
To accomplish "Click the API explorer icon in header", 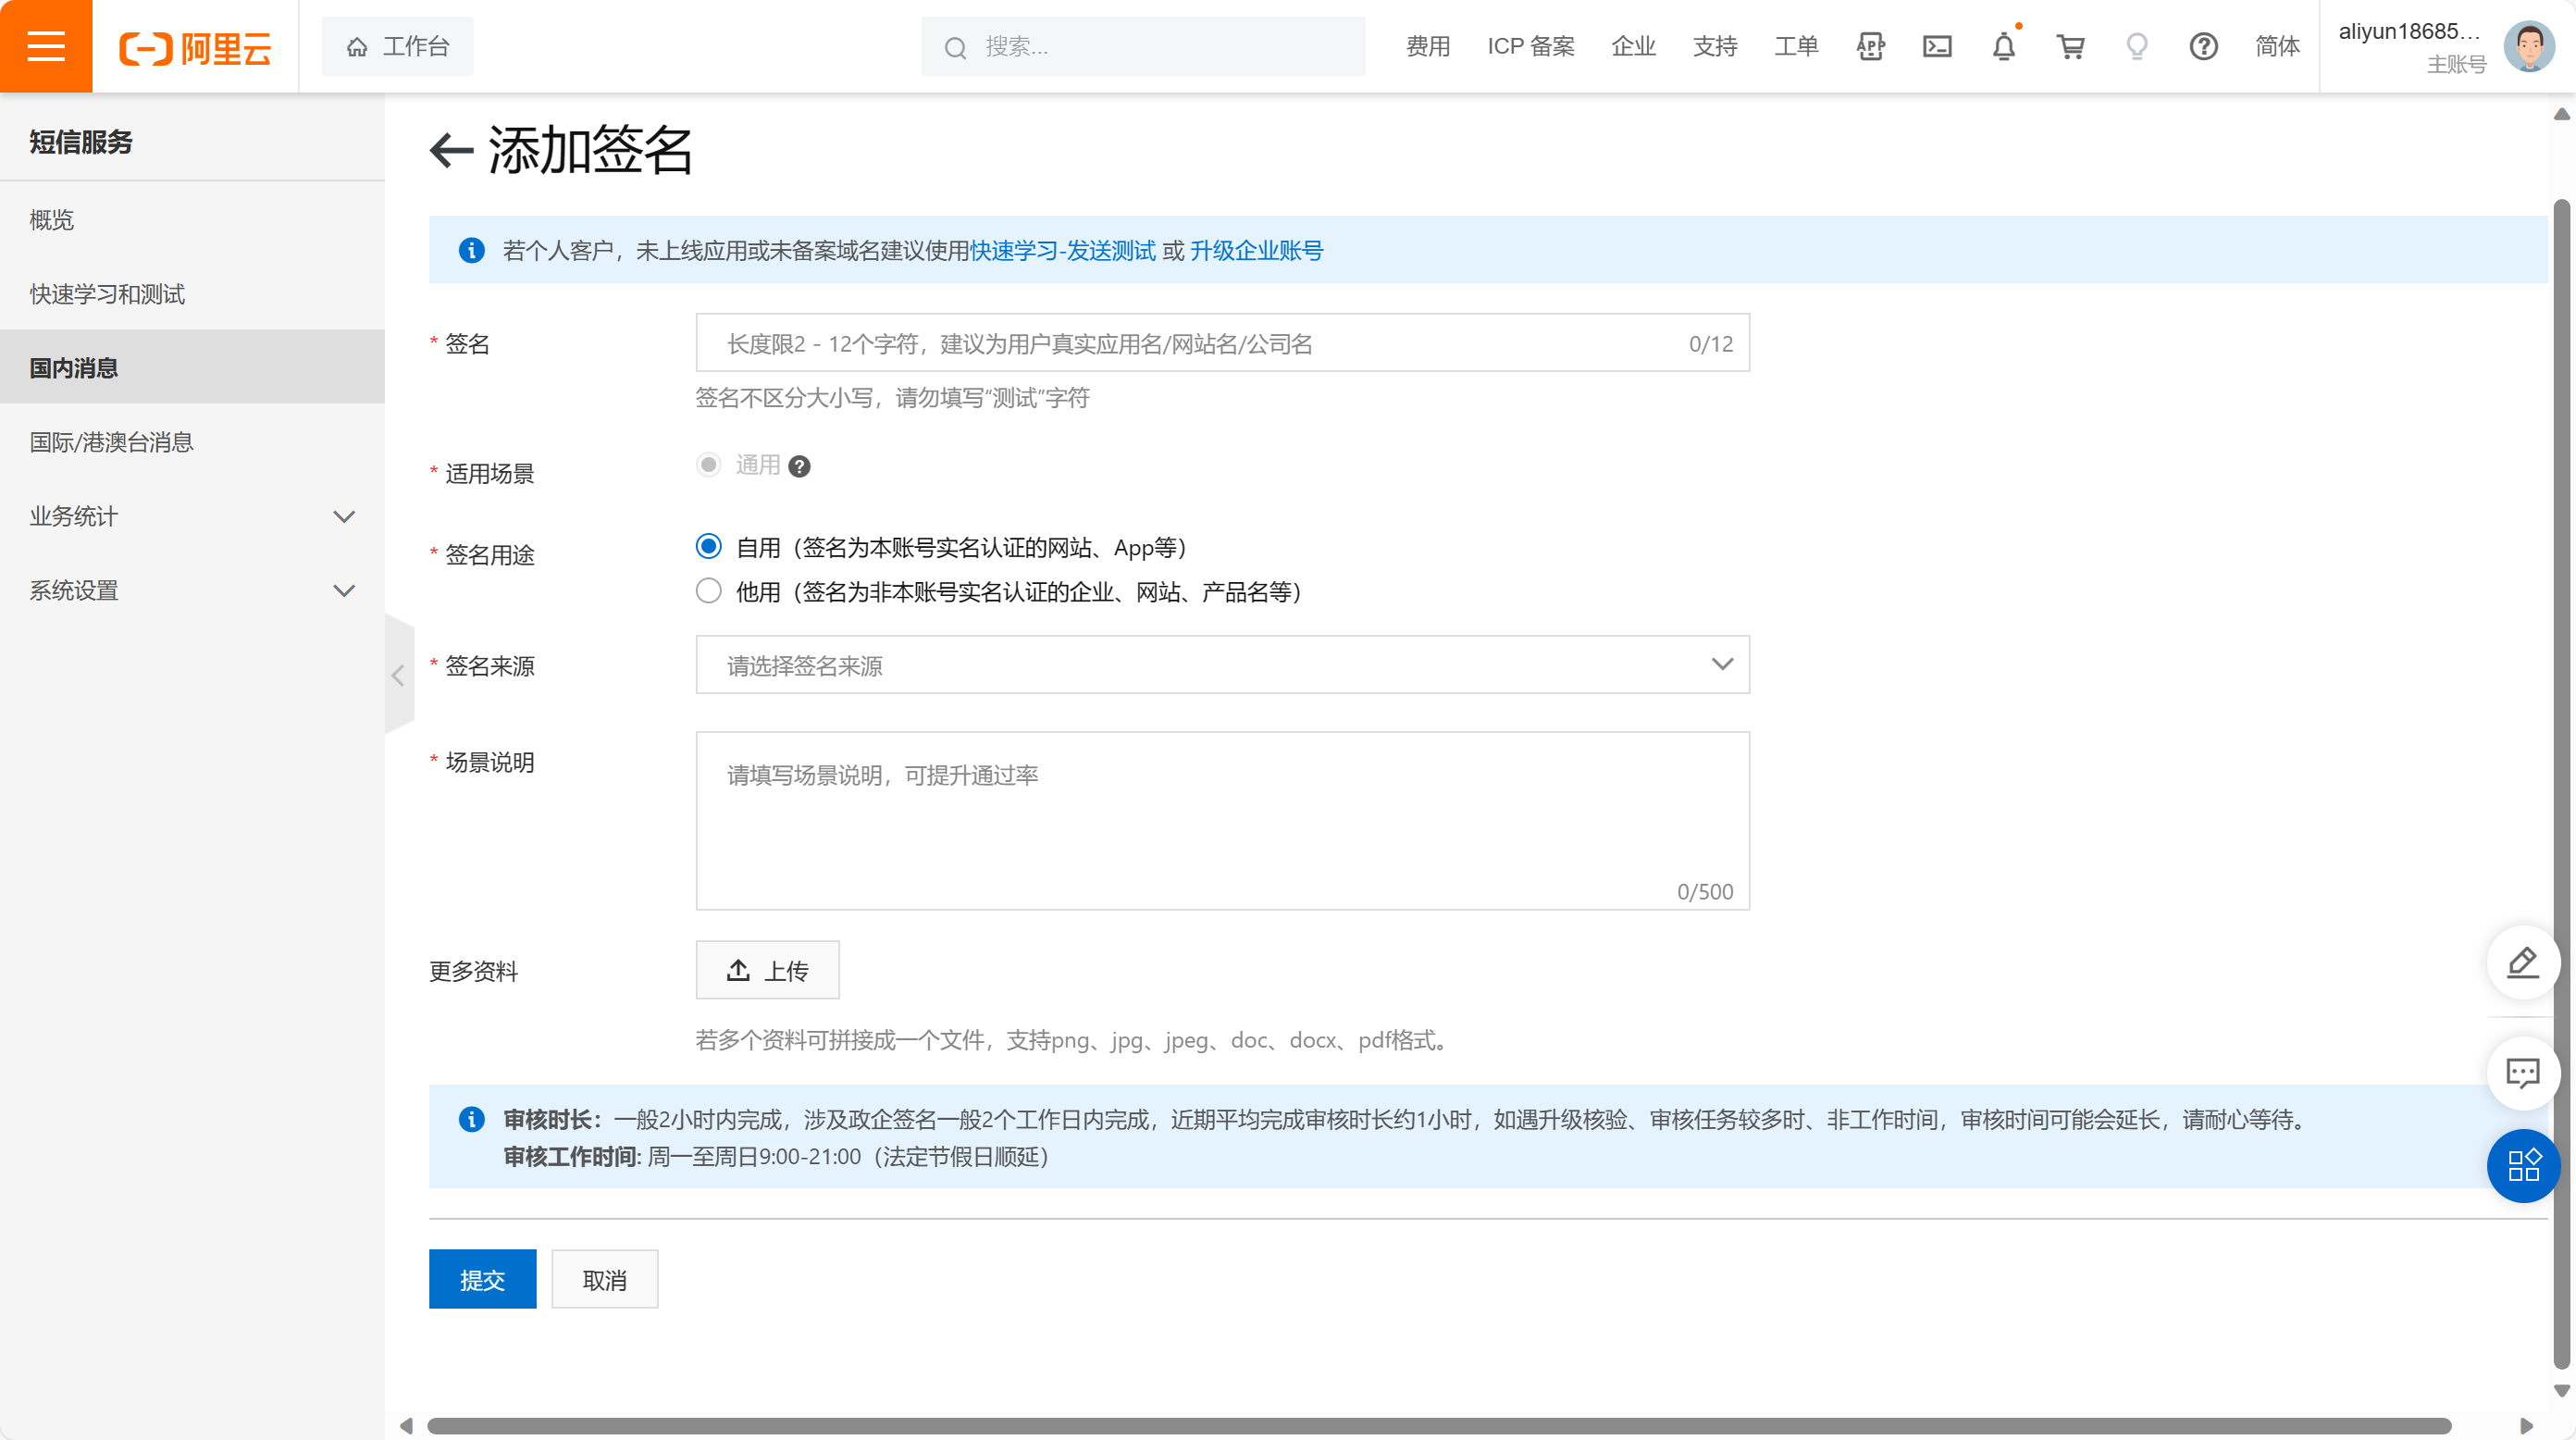I will pyautogui.click(x=1870, y=46).
